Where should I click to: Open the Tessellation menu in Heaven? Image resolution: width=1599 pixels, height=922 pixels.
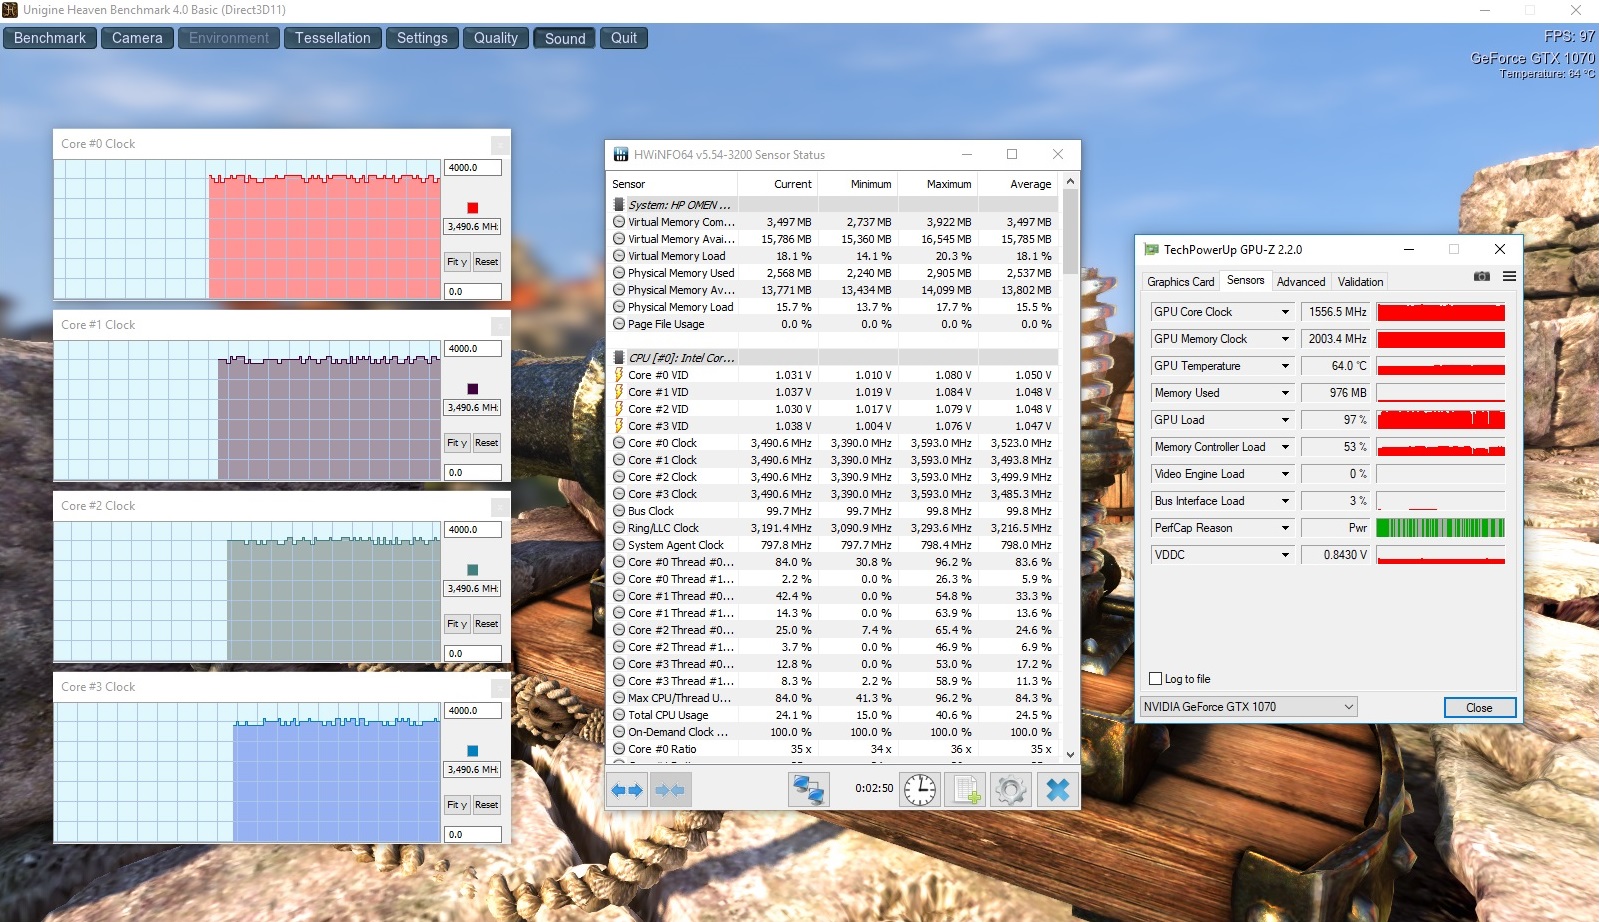pos(333,38)
